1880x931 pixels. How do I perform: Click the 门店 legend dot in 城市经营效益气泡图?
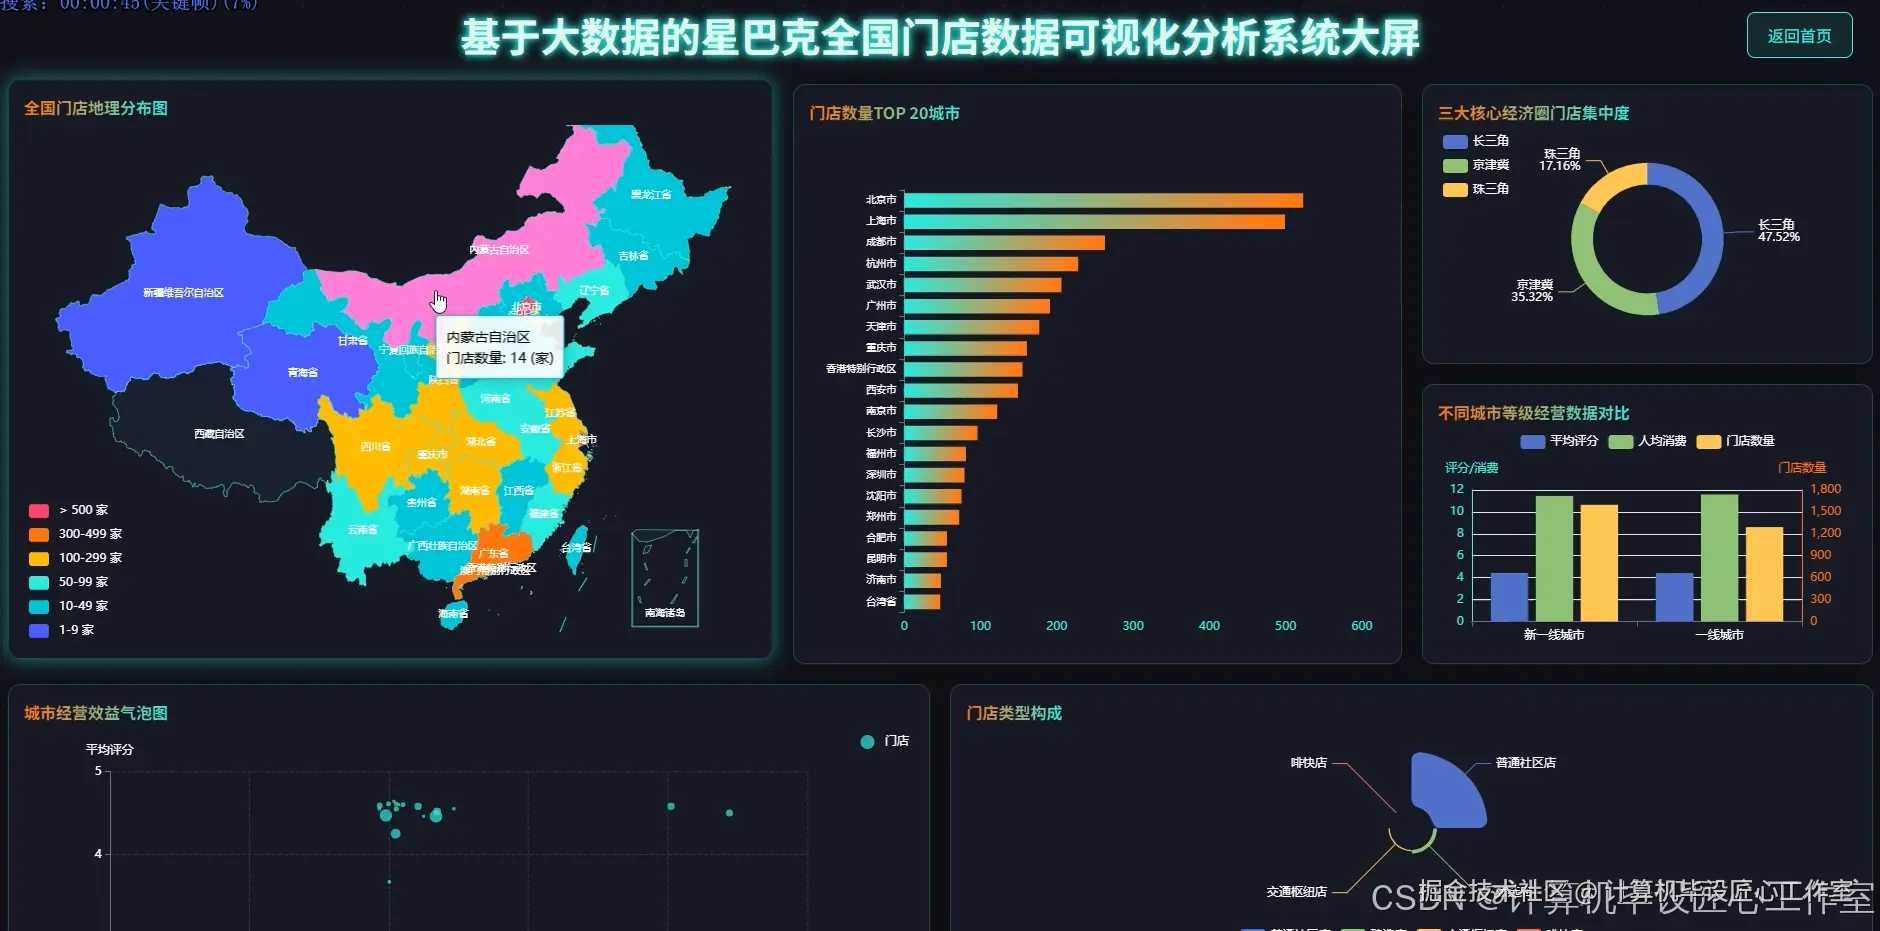(x=866, y=742)
